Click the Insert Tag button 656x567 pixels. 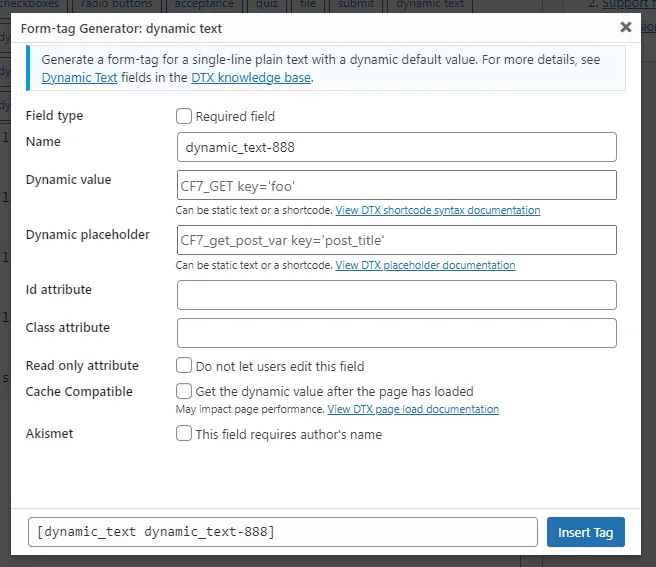point(586,532)
